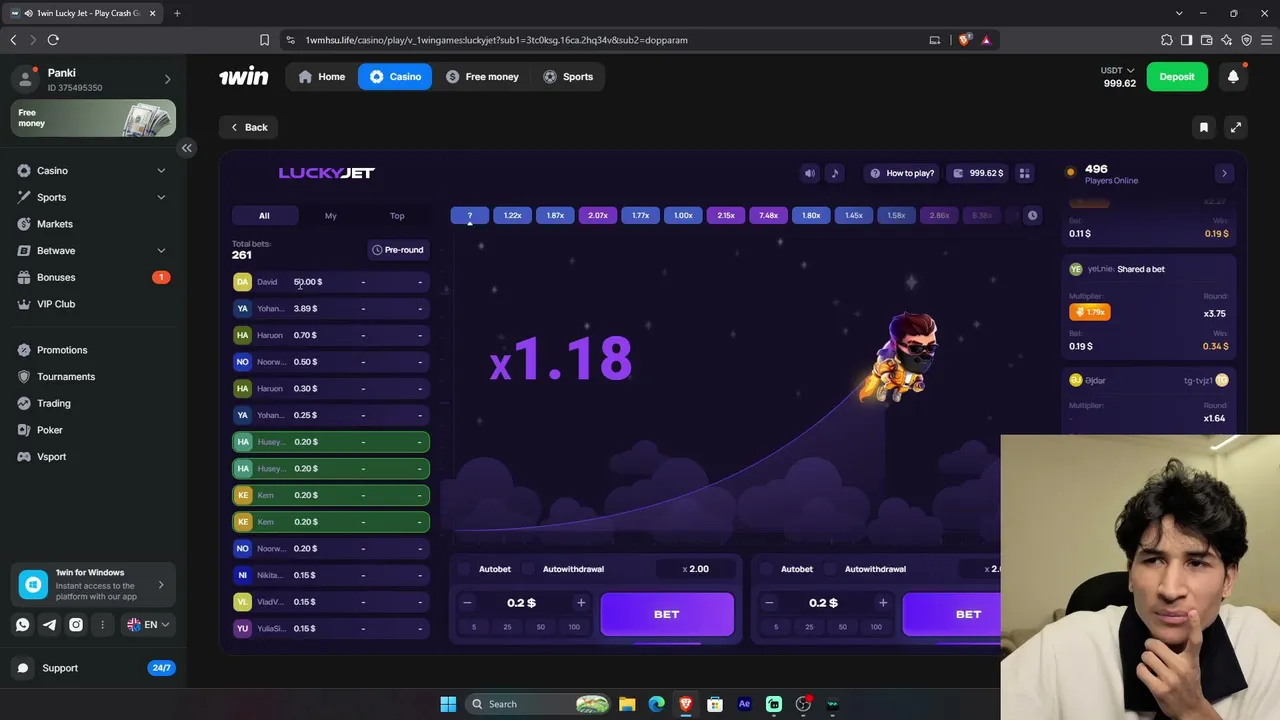The height and width of the screenshot is (720, 1280).
Task: Open the USDT currency dropdown
Action: click(x=1118, y=71)
